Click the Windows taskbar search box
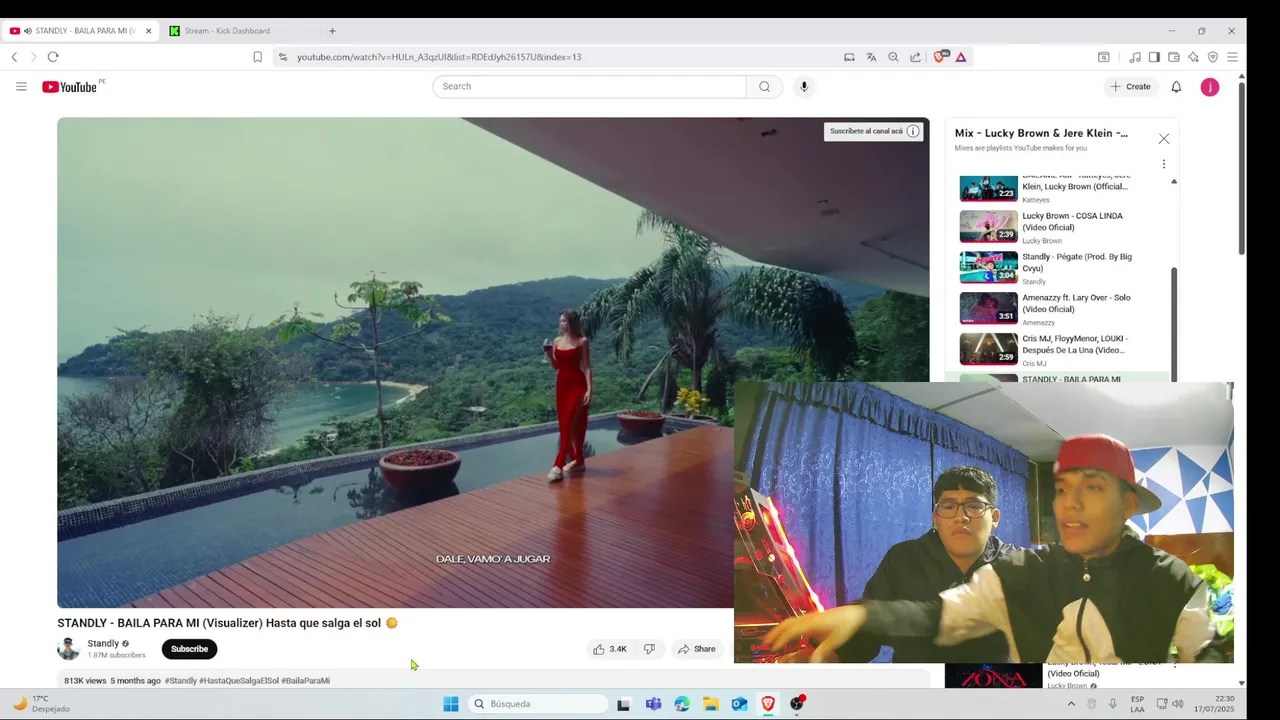Image resolution: width=1280 pixels, height=720 pixels. click(538, 704)
